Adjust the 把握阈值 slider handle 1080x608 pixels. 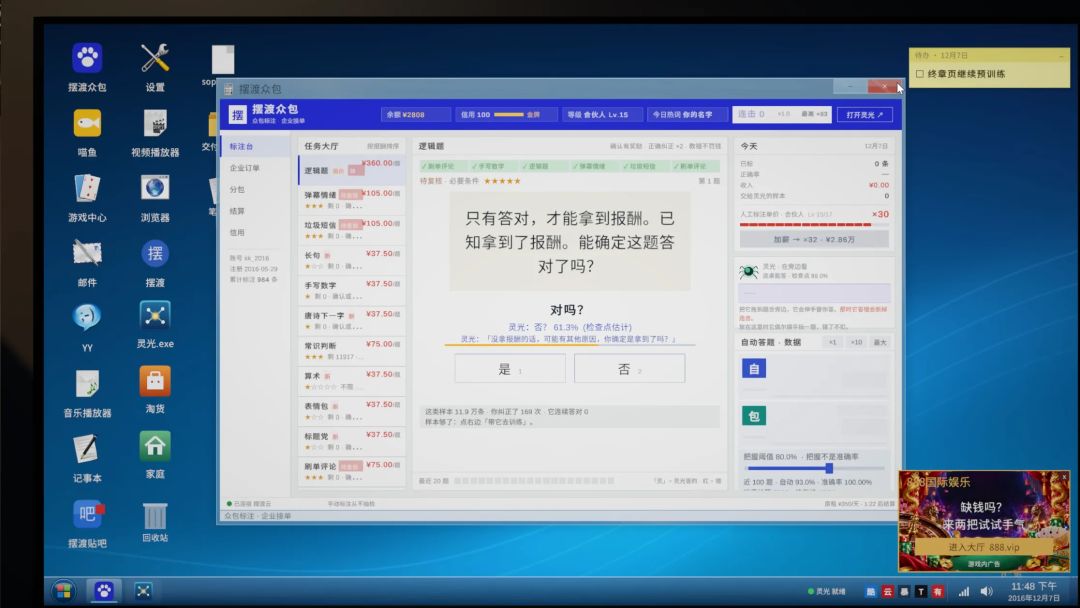coord(829,468)
